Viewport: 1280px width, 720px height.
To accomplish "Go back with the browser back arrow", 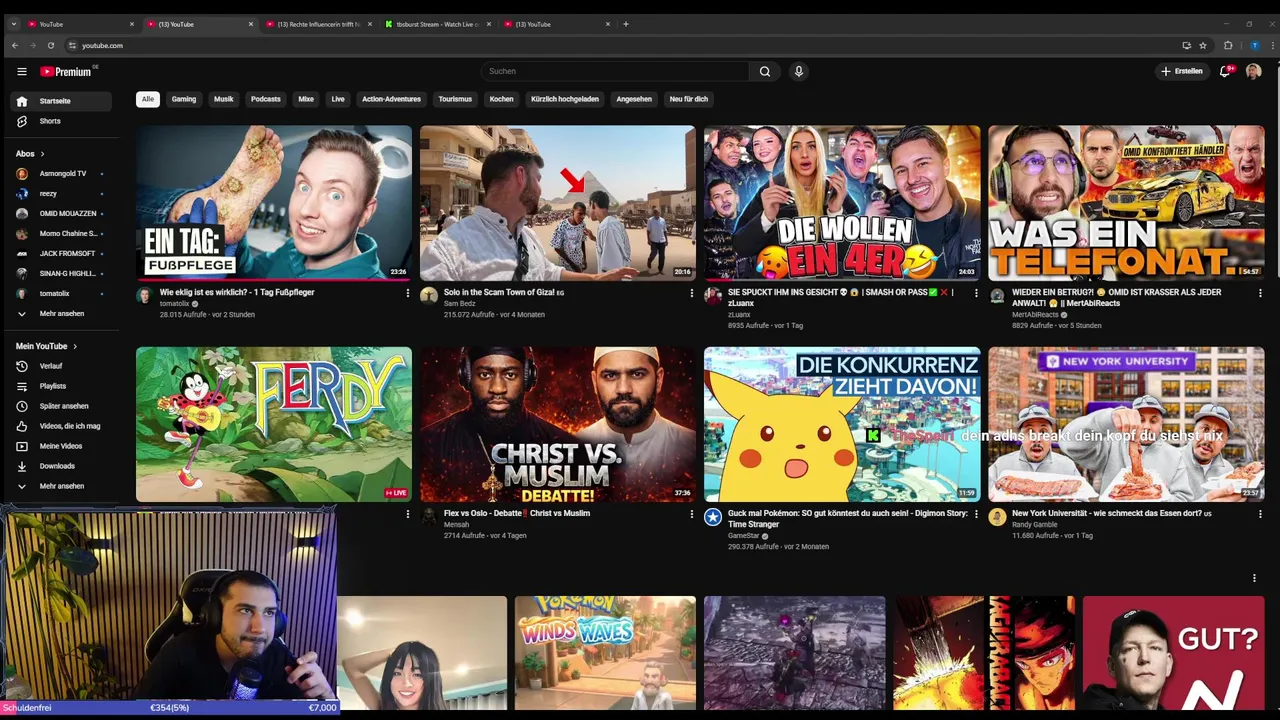I will (14, 45).
